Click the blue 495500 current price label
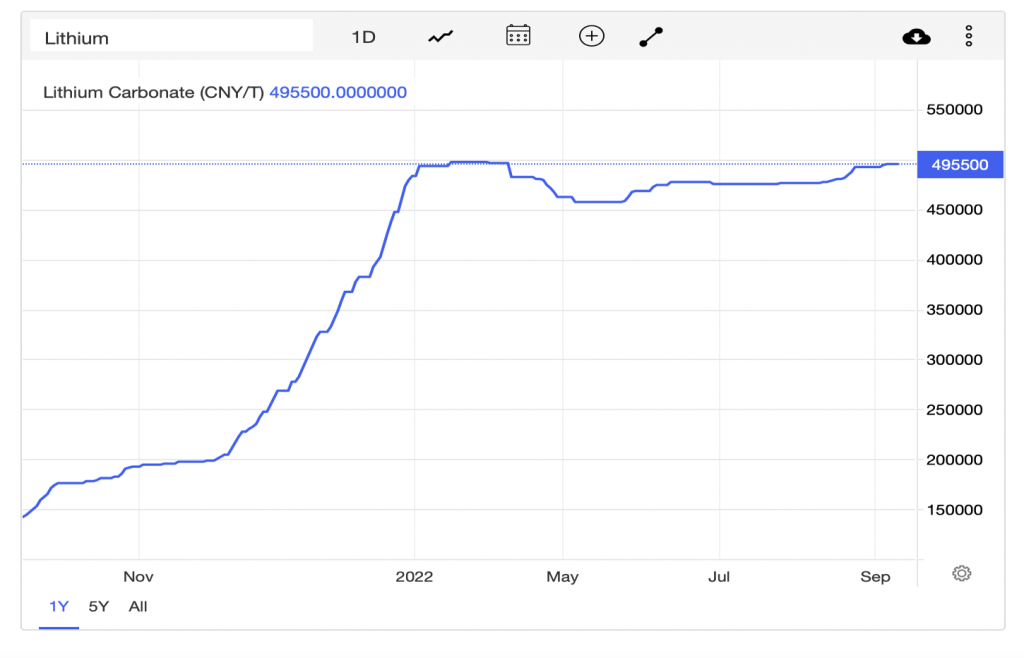This screenshot has width=1024, height=658. click(x=959, y=164)
